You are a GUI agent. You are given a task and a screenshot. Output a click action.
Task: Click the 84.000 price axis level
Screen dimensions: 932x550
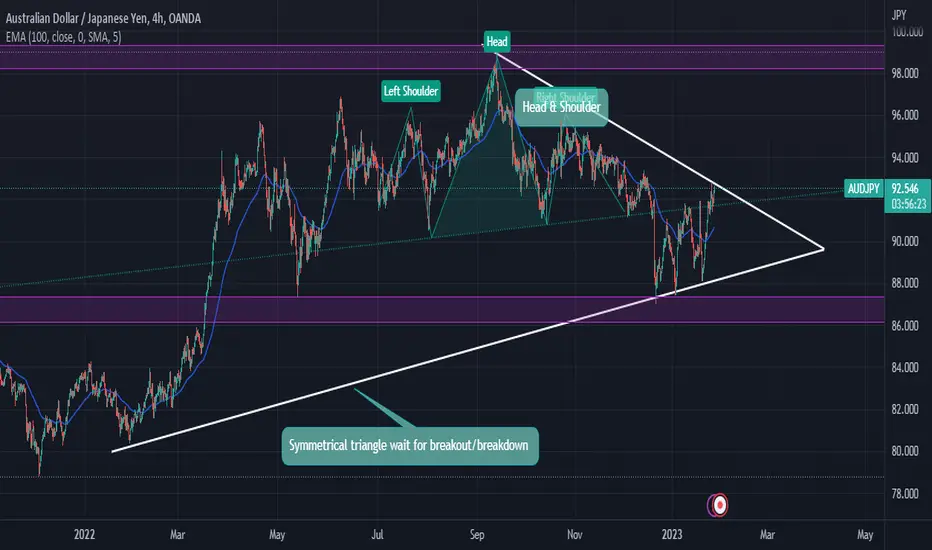click(x=905, y=367)
